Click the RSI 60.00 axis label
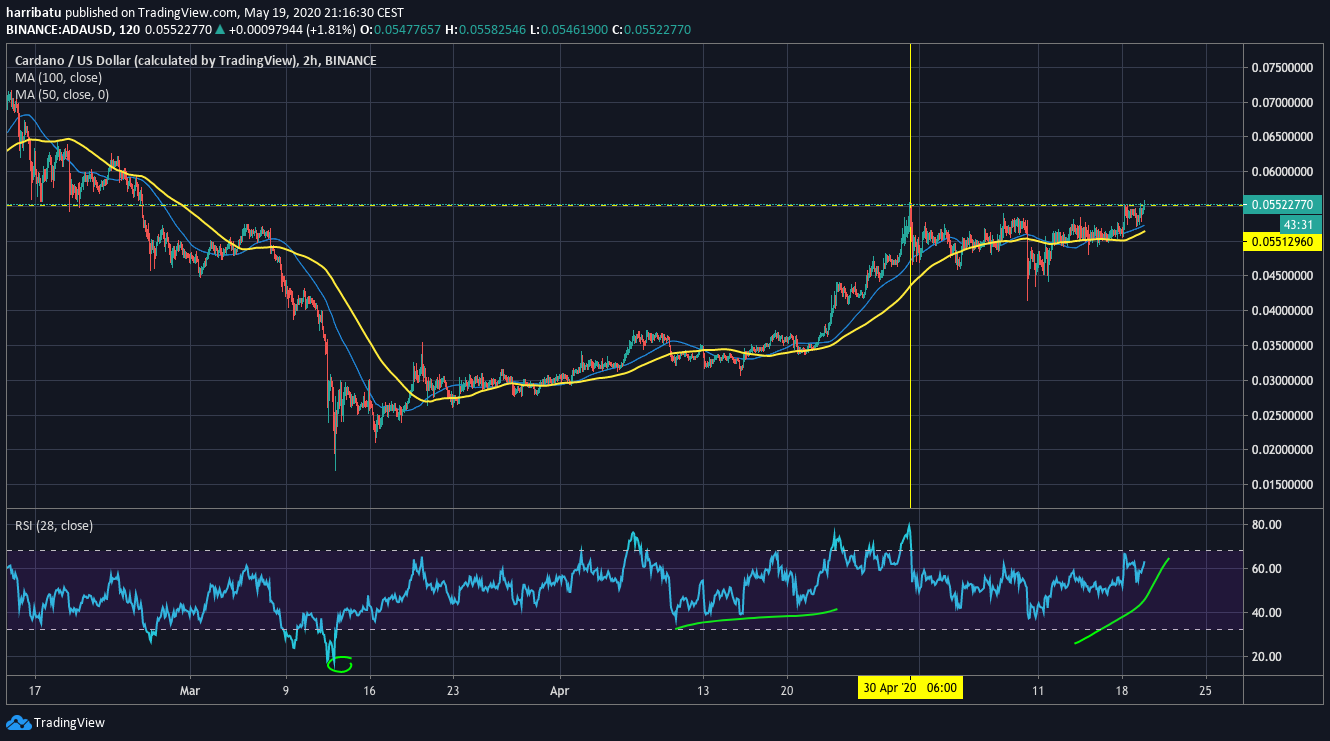Image resolution: width=1330 pixels, height=741 pixels. point(1266,569)
